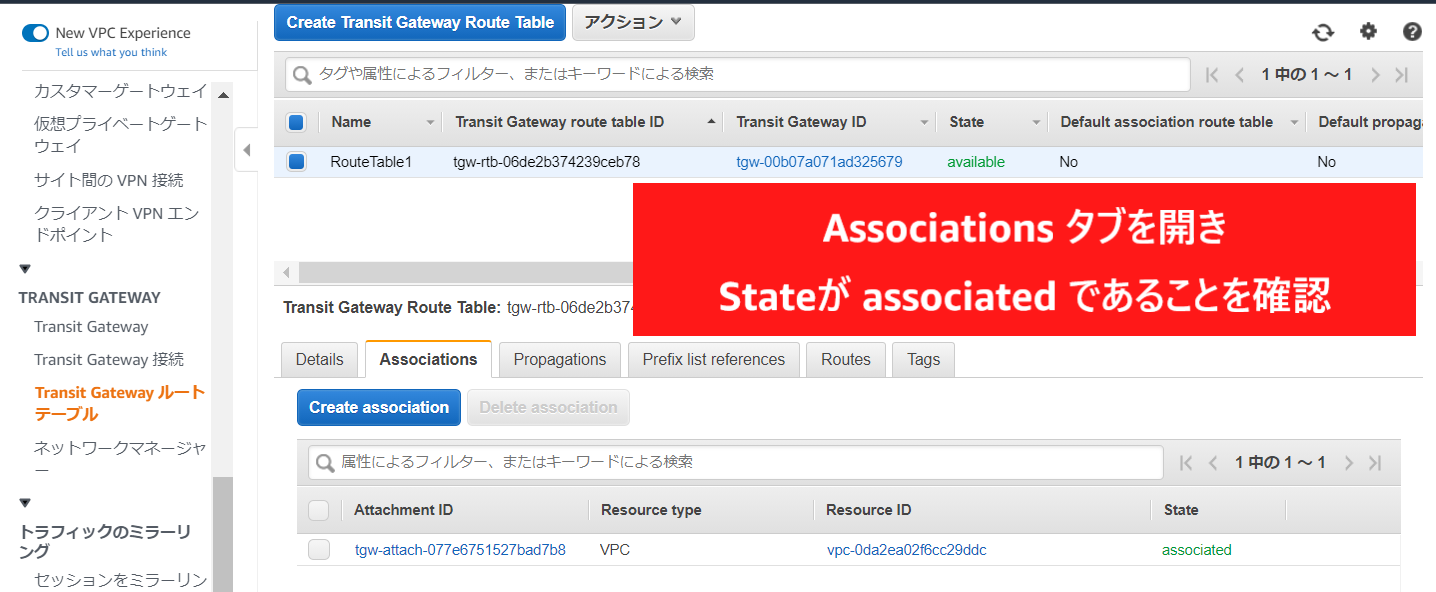This screenshot has height=592, width=1436.
Task: Click the refresh icon in top toolbar
Action: click(1323, 32)
